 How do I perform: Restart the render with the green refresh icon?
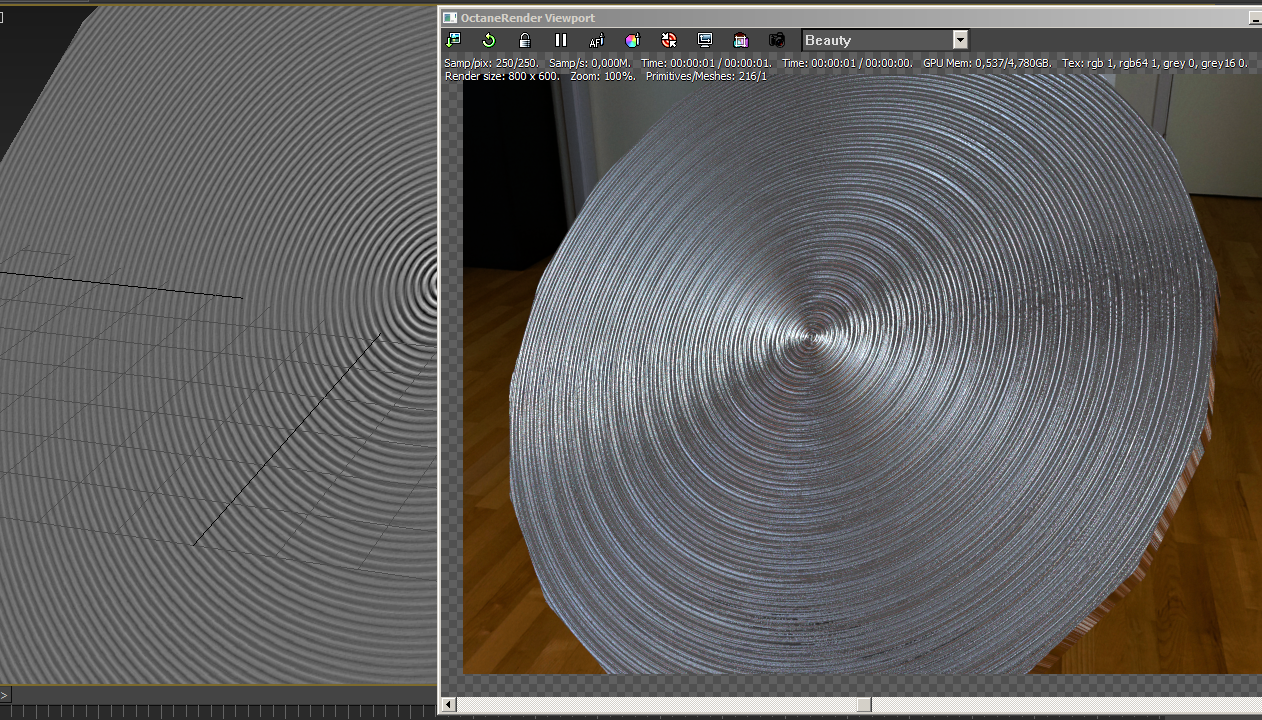tap(489, 40)
